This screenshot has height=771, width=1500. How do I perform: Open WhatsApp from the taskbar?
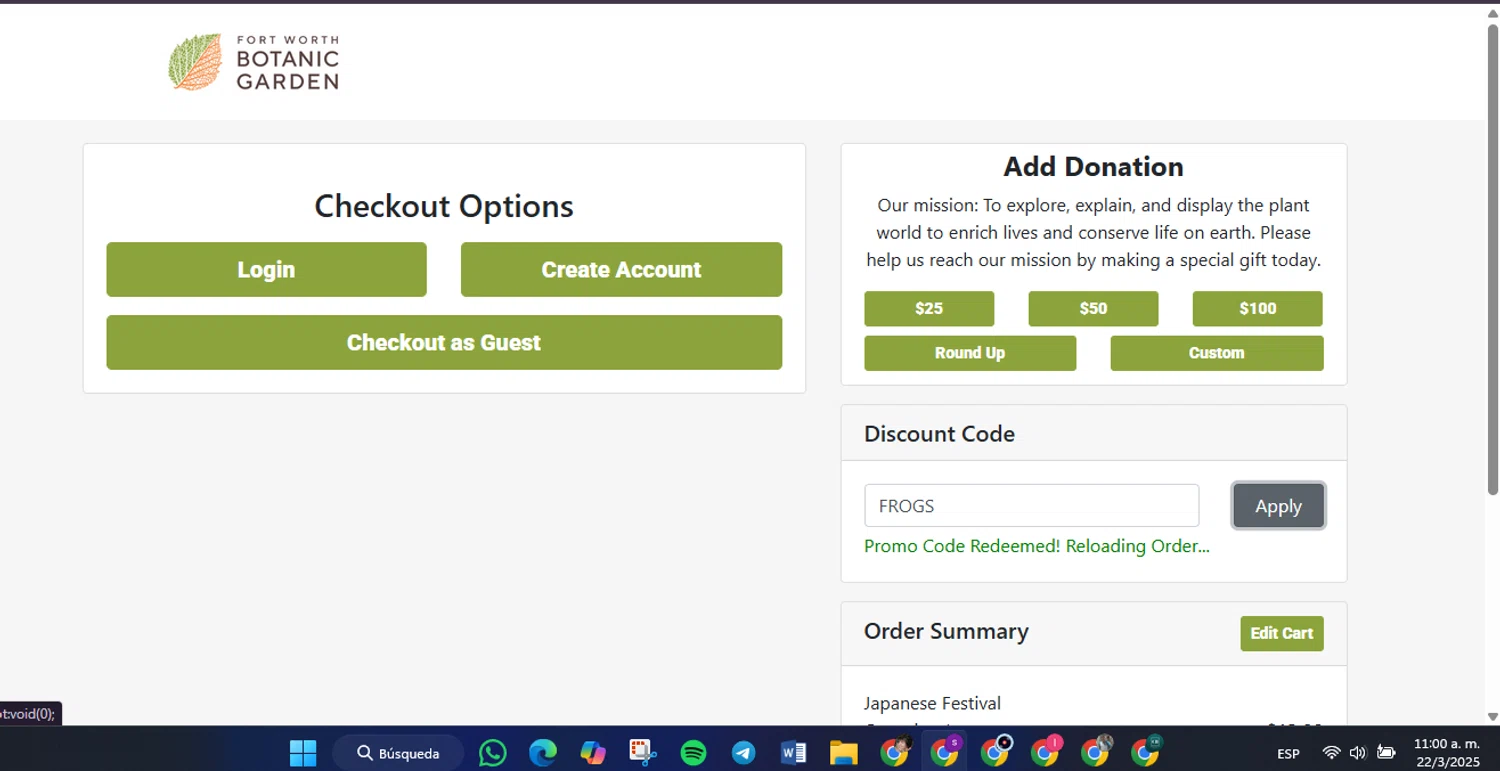pyautogui.click(x=493, y=753)
